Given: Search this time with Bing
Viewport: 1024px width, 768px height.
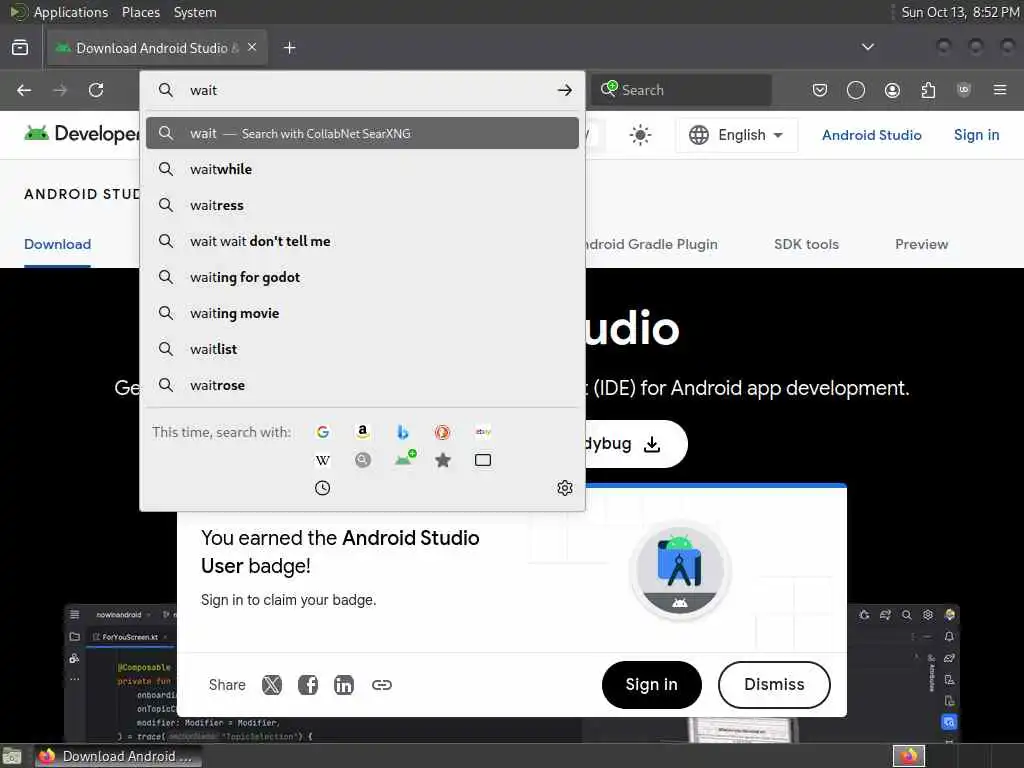Looking at the screenshot, I should pyautogui.click(x=403, y=432).
